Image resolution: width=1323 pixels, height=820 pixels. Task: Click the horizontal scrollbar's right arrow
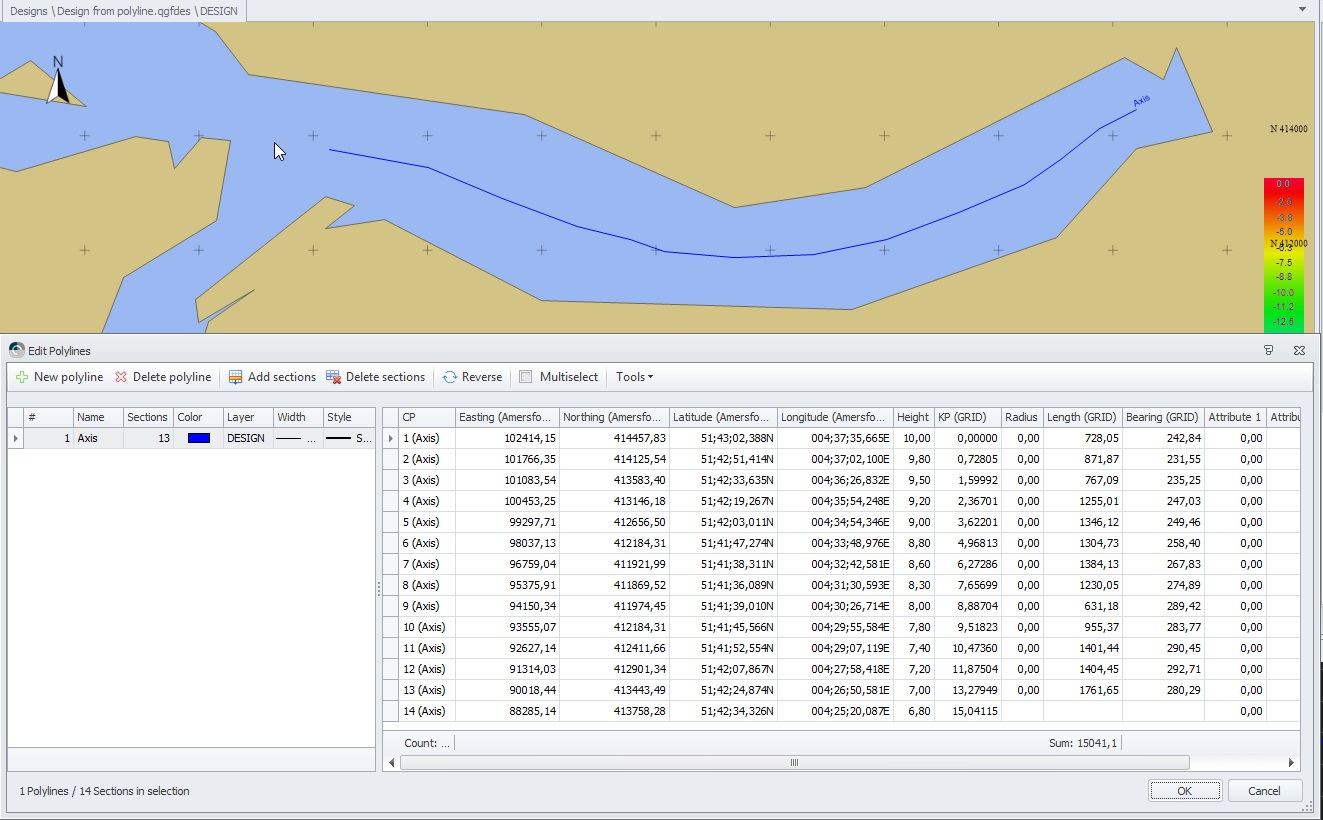[1291, 762]
